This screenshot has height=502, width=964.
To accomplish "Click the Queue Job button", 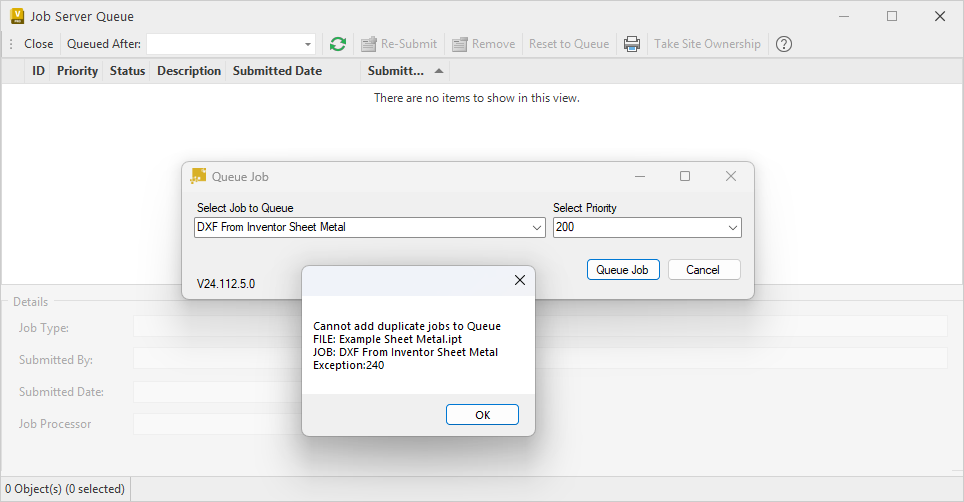I will pos(623,270).
